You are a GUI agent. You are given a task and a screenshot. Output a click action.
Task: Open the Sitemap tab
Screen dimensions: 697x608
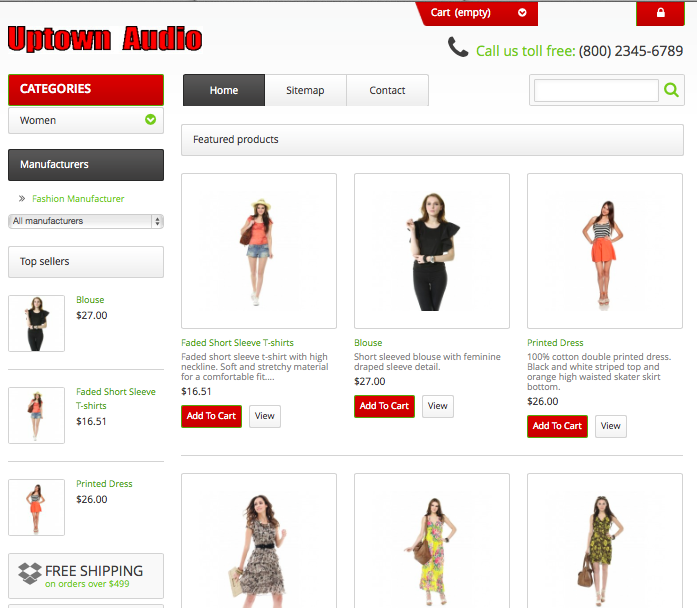305,90
